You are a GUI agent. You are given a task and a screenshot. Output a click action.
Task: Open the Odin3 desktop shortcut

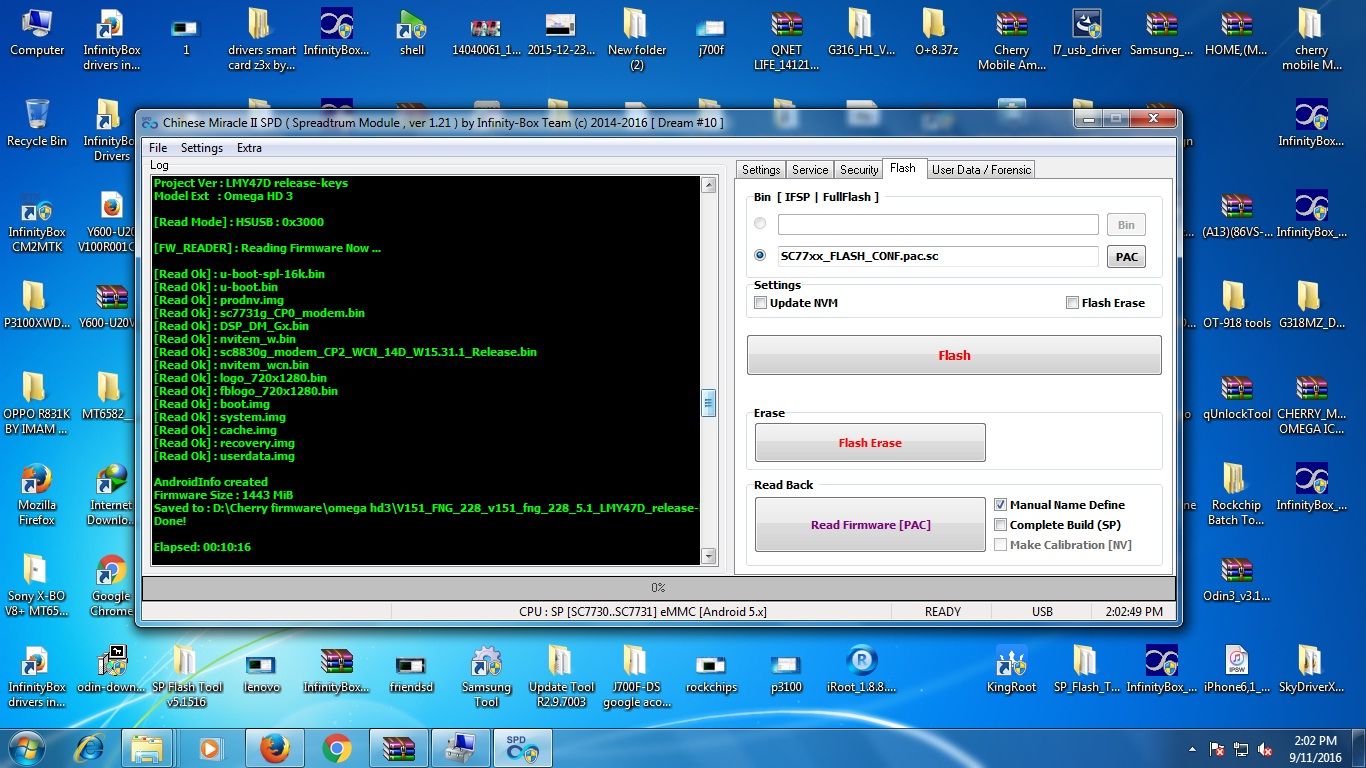(1236, 572)
